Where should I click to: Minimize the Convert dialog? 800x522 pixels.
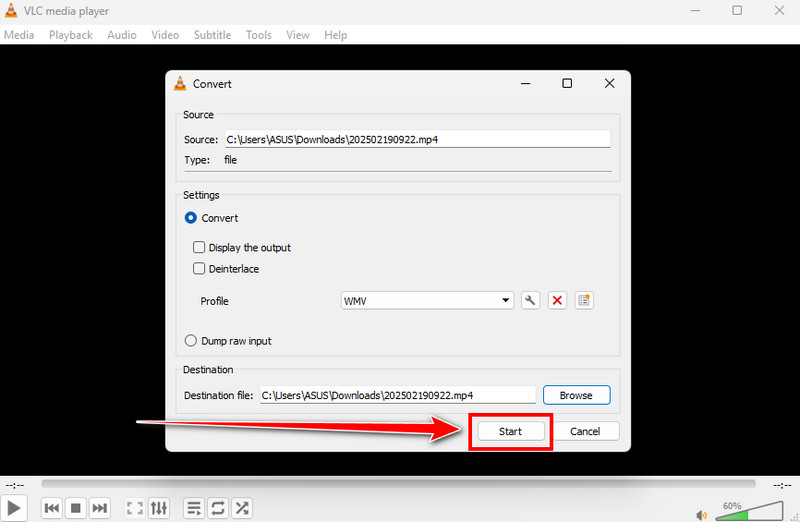(x=526, y=83)
